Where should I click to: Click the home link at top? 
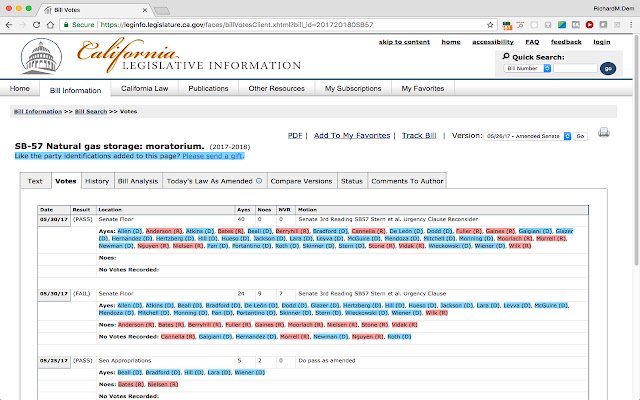tap(451, 42)
